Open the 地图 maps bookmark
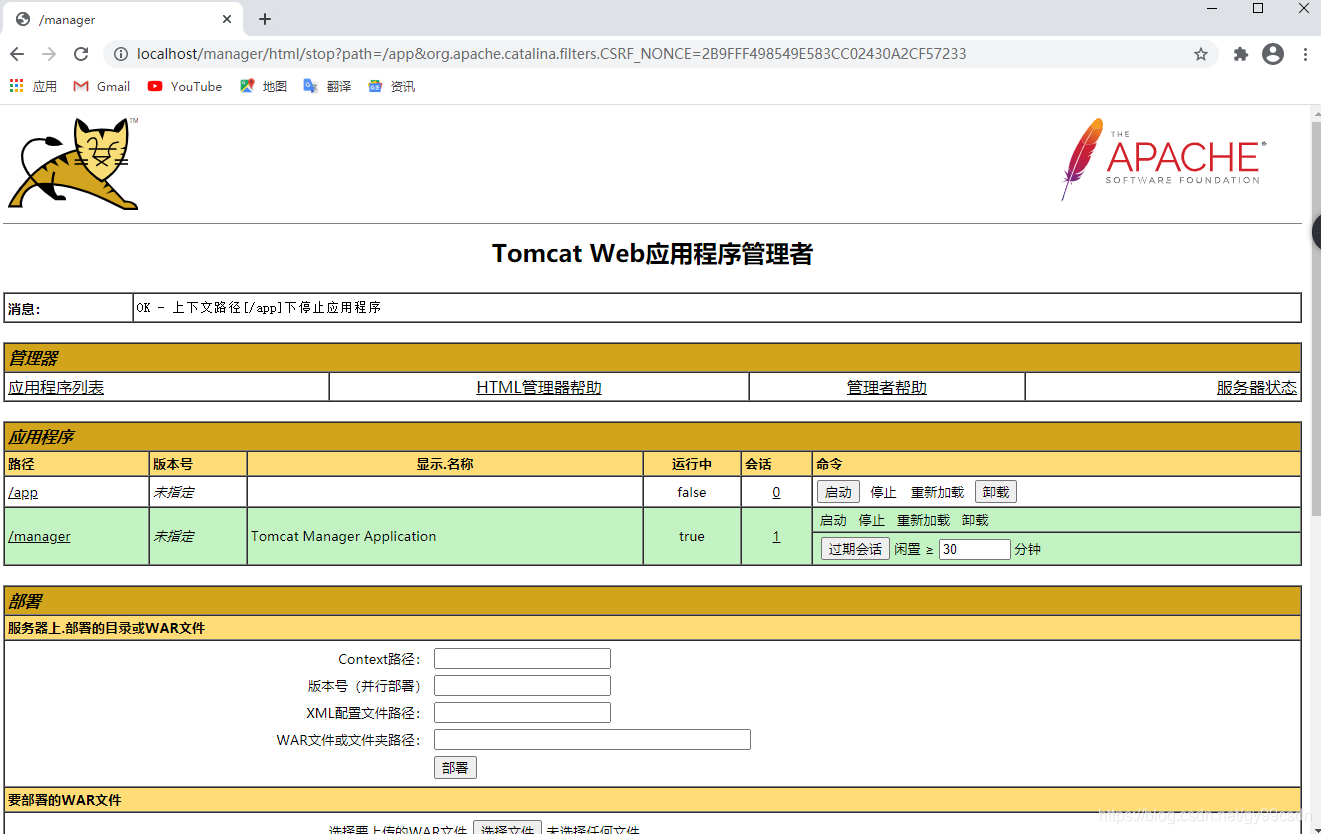The width and height of the screenshot is (1321, 834). point(263,86)
